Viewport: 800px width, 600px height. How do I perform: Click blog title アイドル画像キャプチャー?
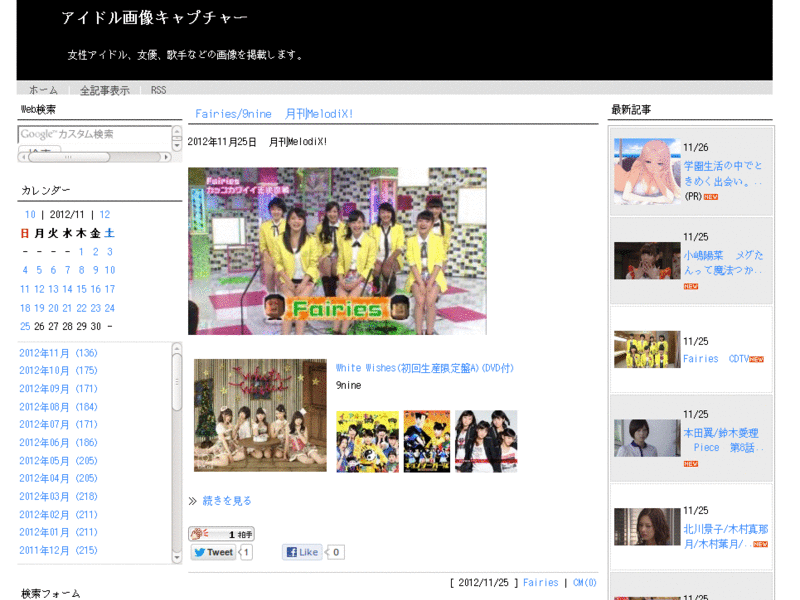(154, 18)
